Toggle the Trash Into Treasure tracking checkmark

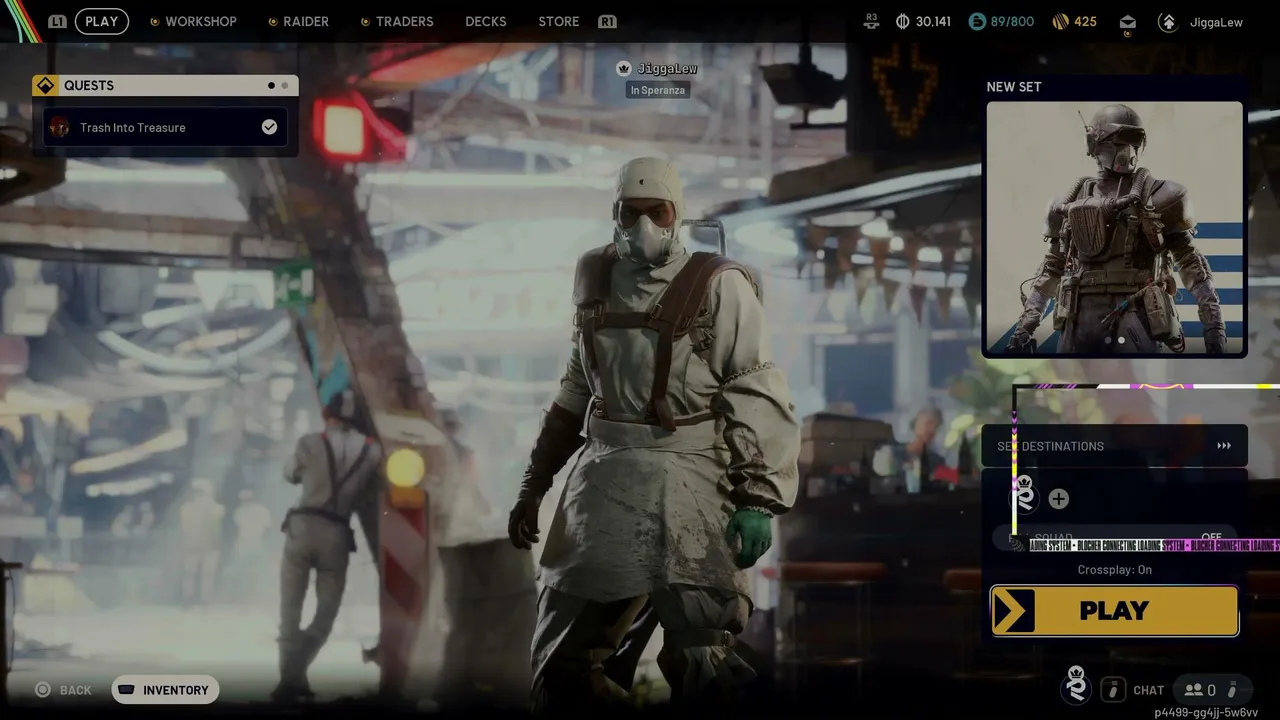click(x=269, y=127)
